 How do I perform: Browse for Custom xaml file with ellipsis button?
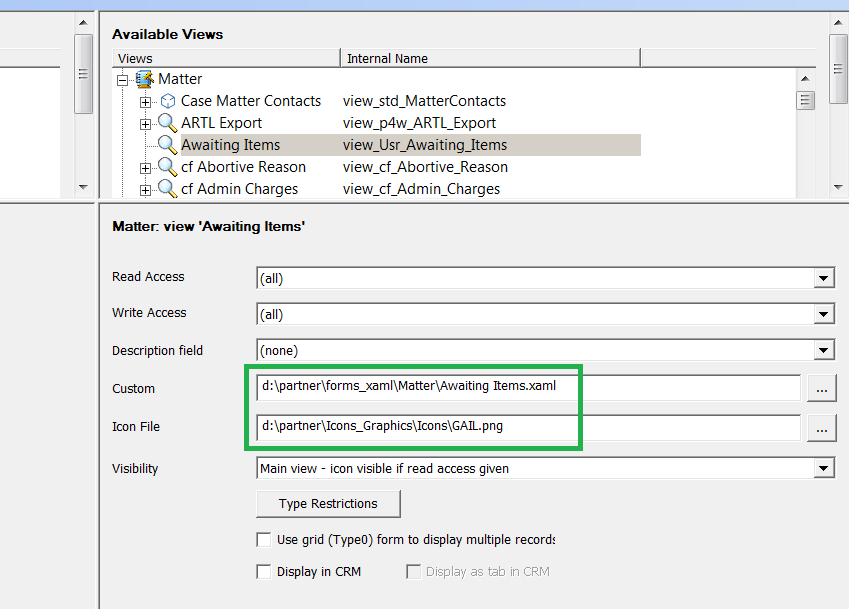pos(821,388)
